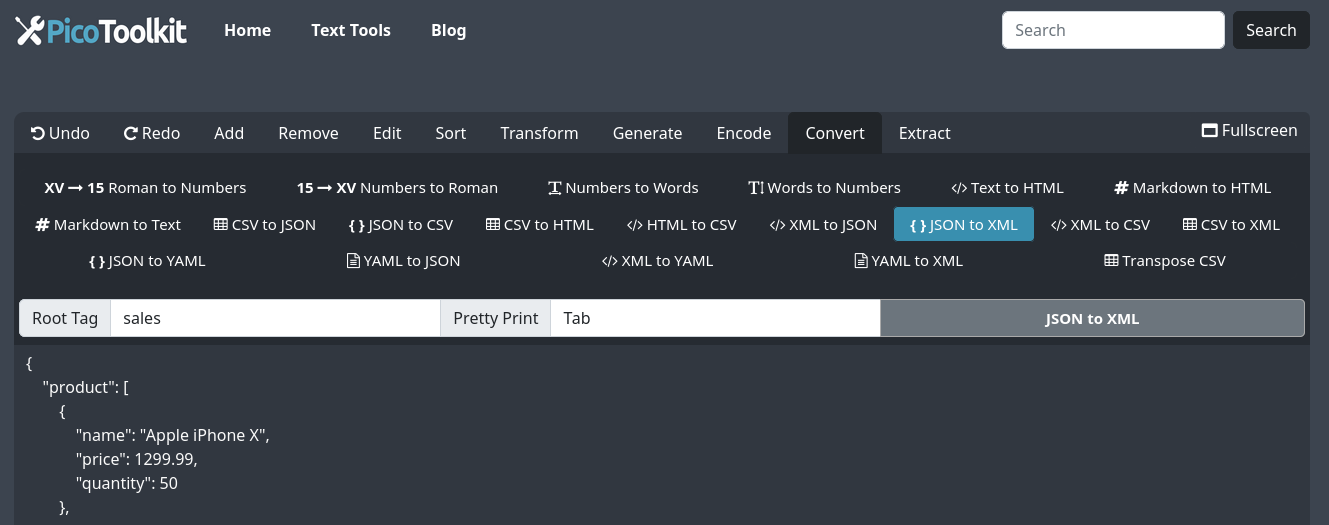Click the PicoToolkit logo

click(101, 30)
